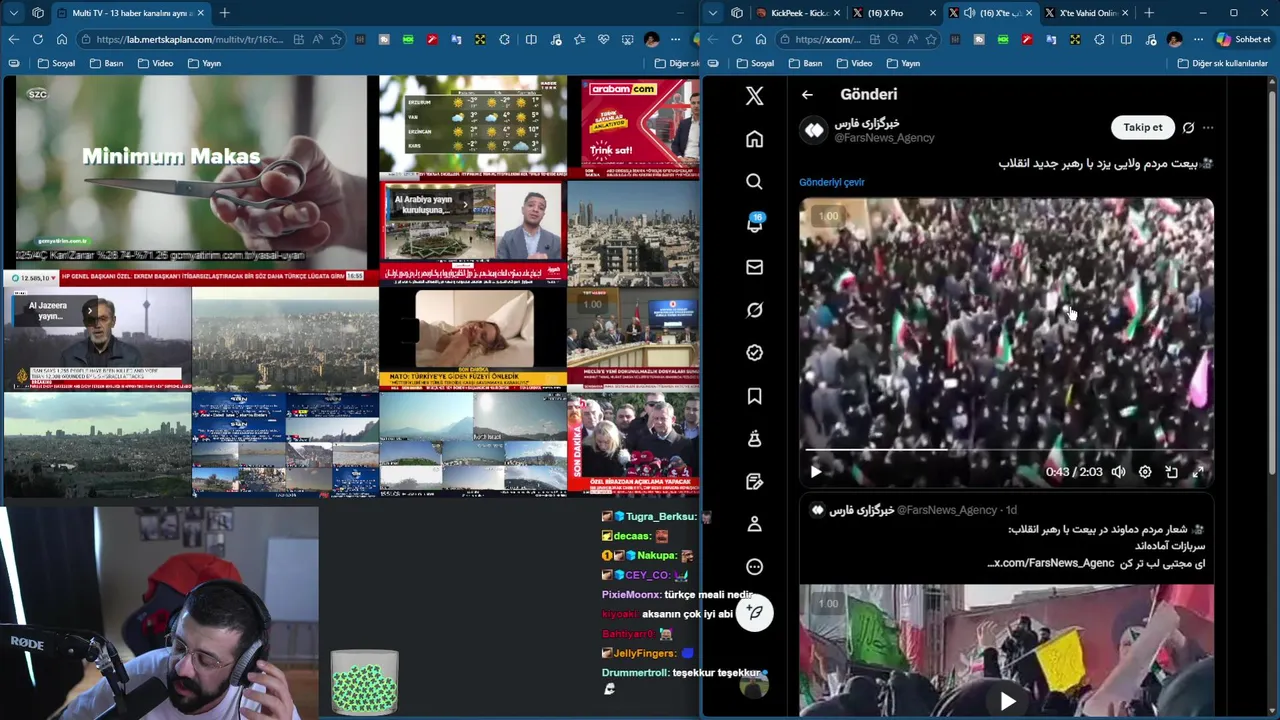This screenshot has width=1280, height=720.
Task: Mute the playing X tab via speaker icon
Action: tap(969, 13)
